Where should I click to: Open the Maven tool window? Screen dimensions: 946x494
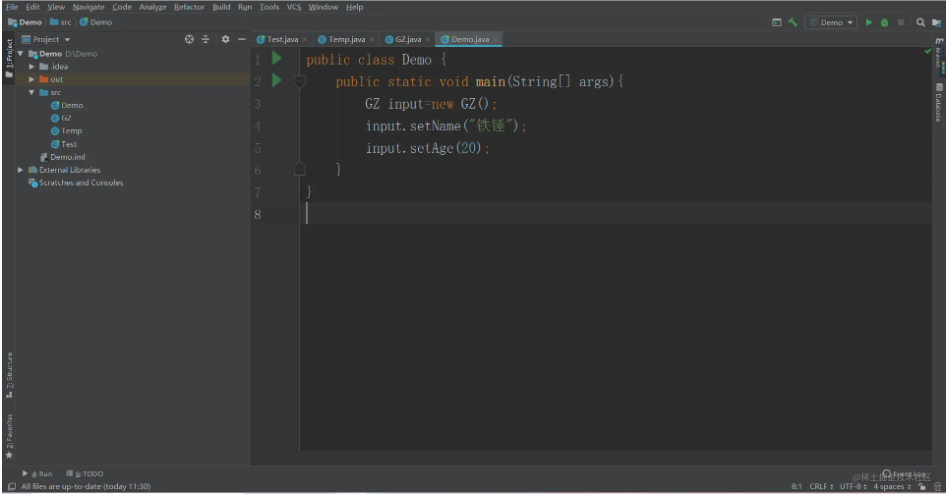click(x=939, y=55)
